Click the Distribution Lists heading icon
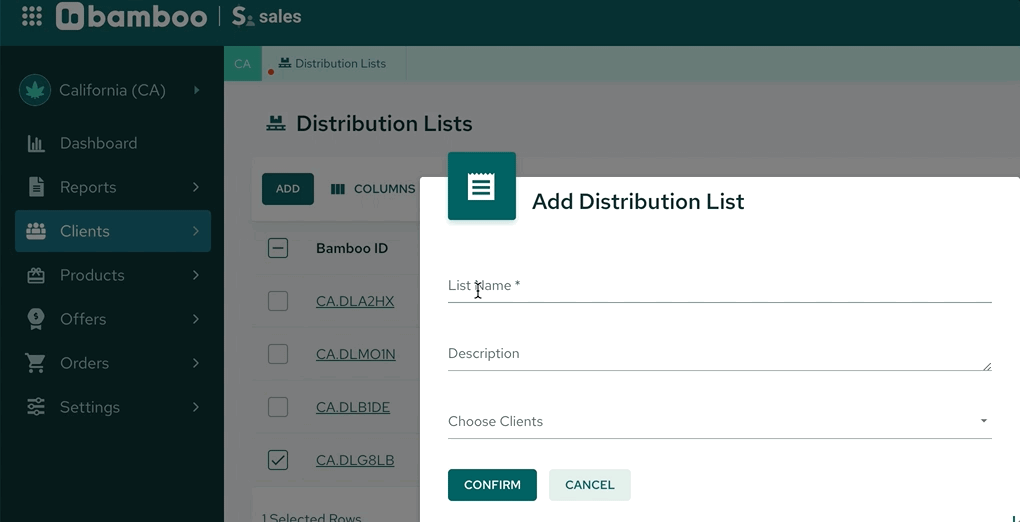 click(276, 124)
